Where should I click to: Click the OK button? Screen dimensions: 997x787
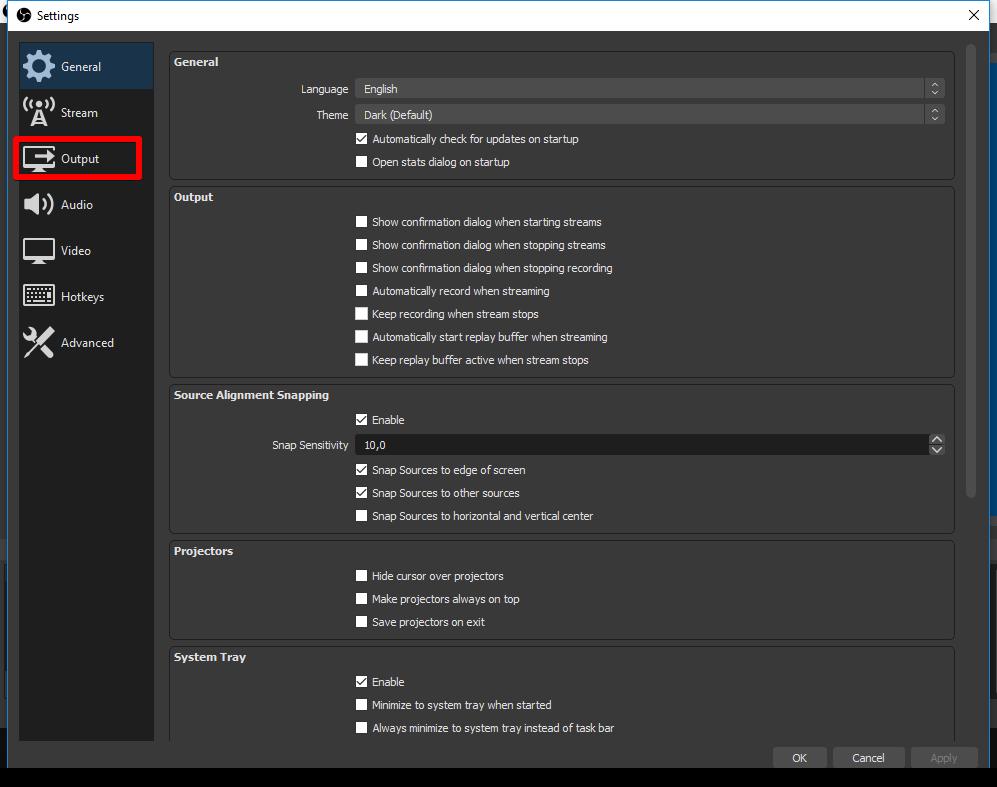point(799,757)
